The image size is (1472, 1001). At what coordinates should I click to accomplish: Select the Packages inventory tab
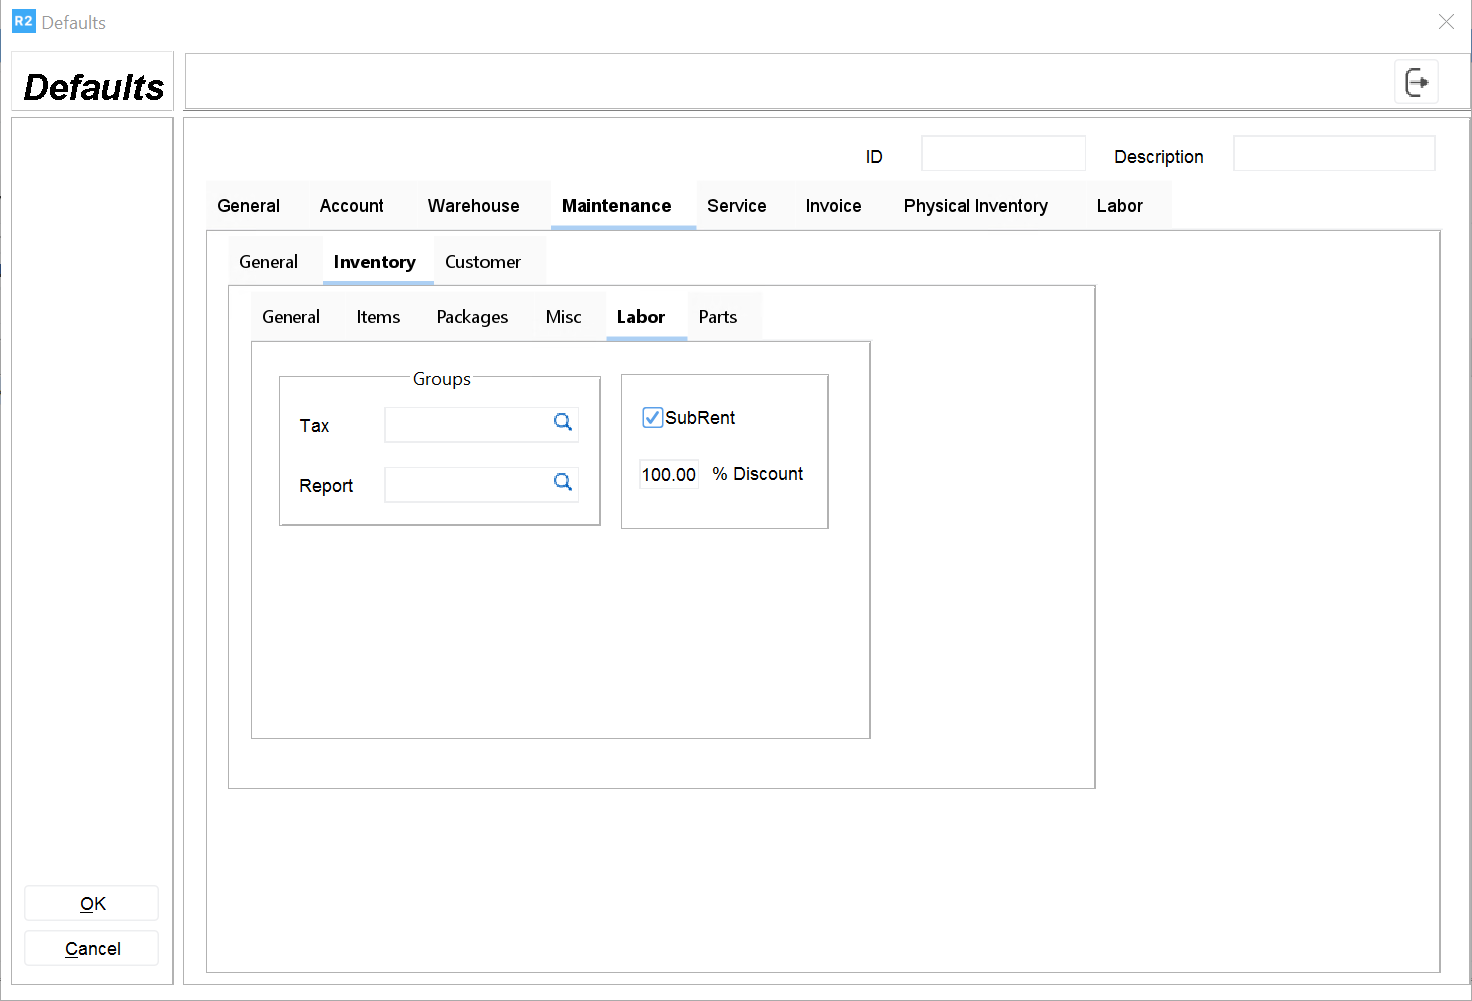pos(472,317)
